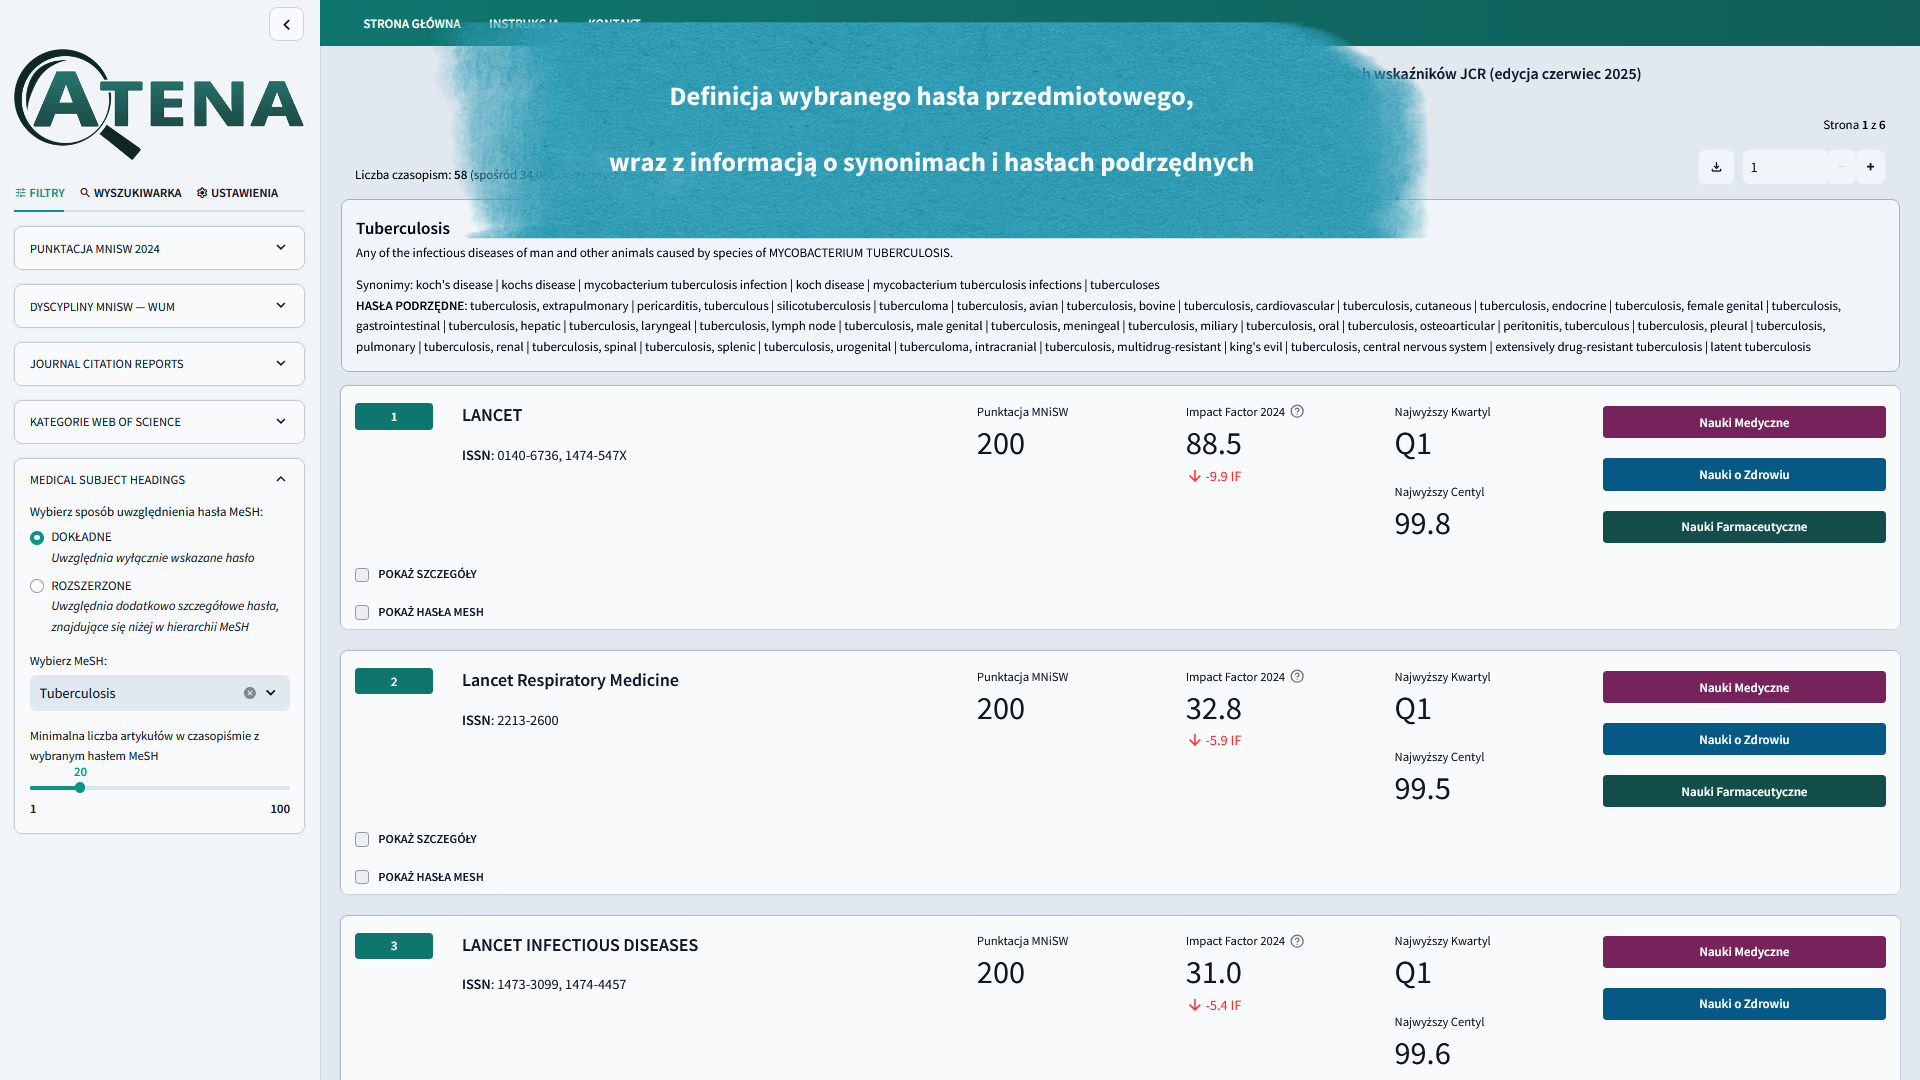The image size is (1920, 1080).
Task: Clear the selected Tuberculosis MeSH term
Action: [250, 693]
